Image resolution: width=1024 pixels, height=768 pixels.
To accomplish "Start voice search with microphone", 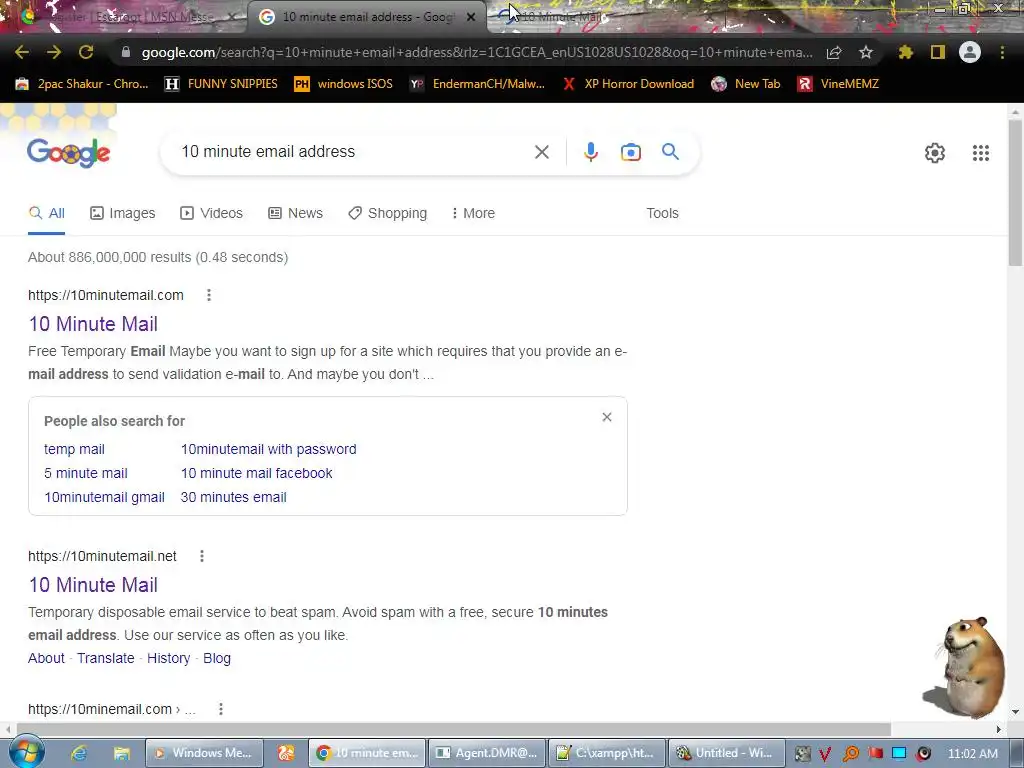I will [x=590, y=152].
